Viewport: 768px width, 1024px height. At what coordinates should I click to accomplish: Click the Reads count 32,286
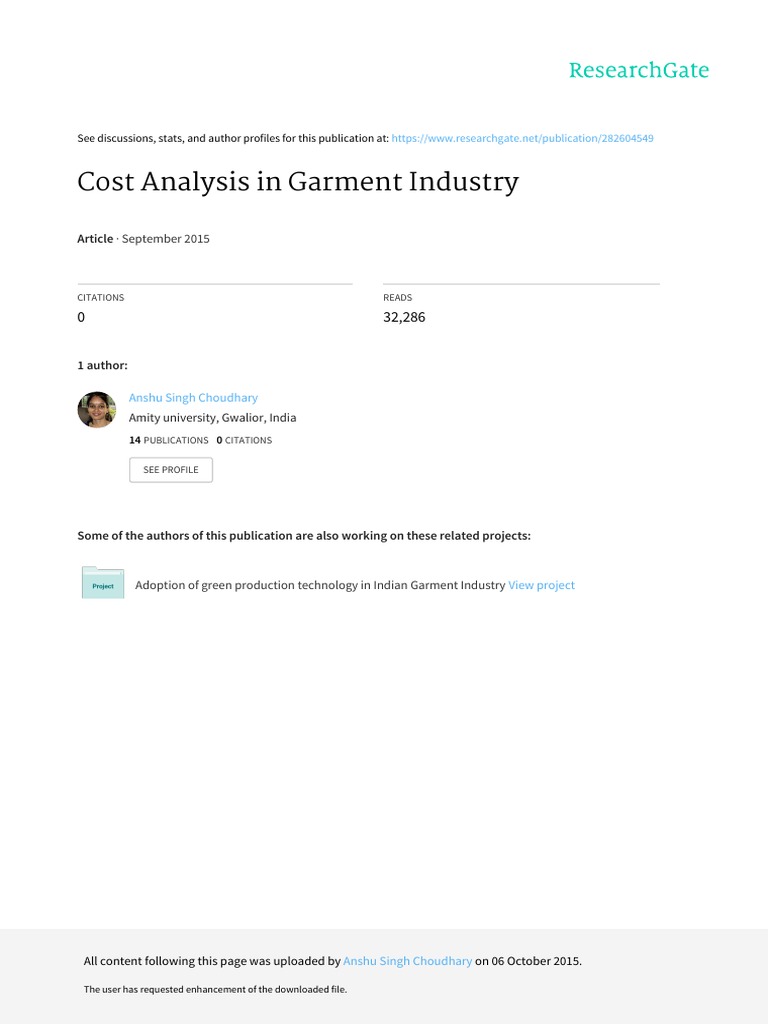(404, 317)
